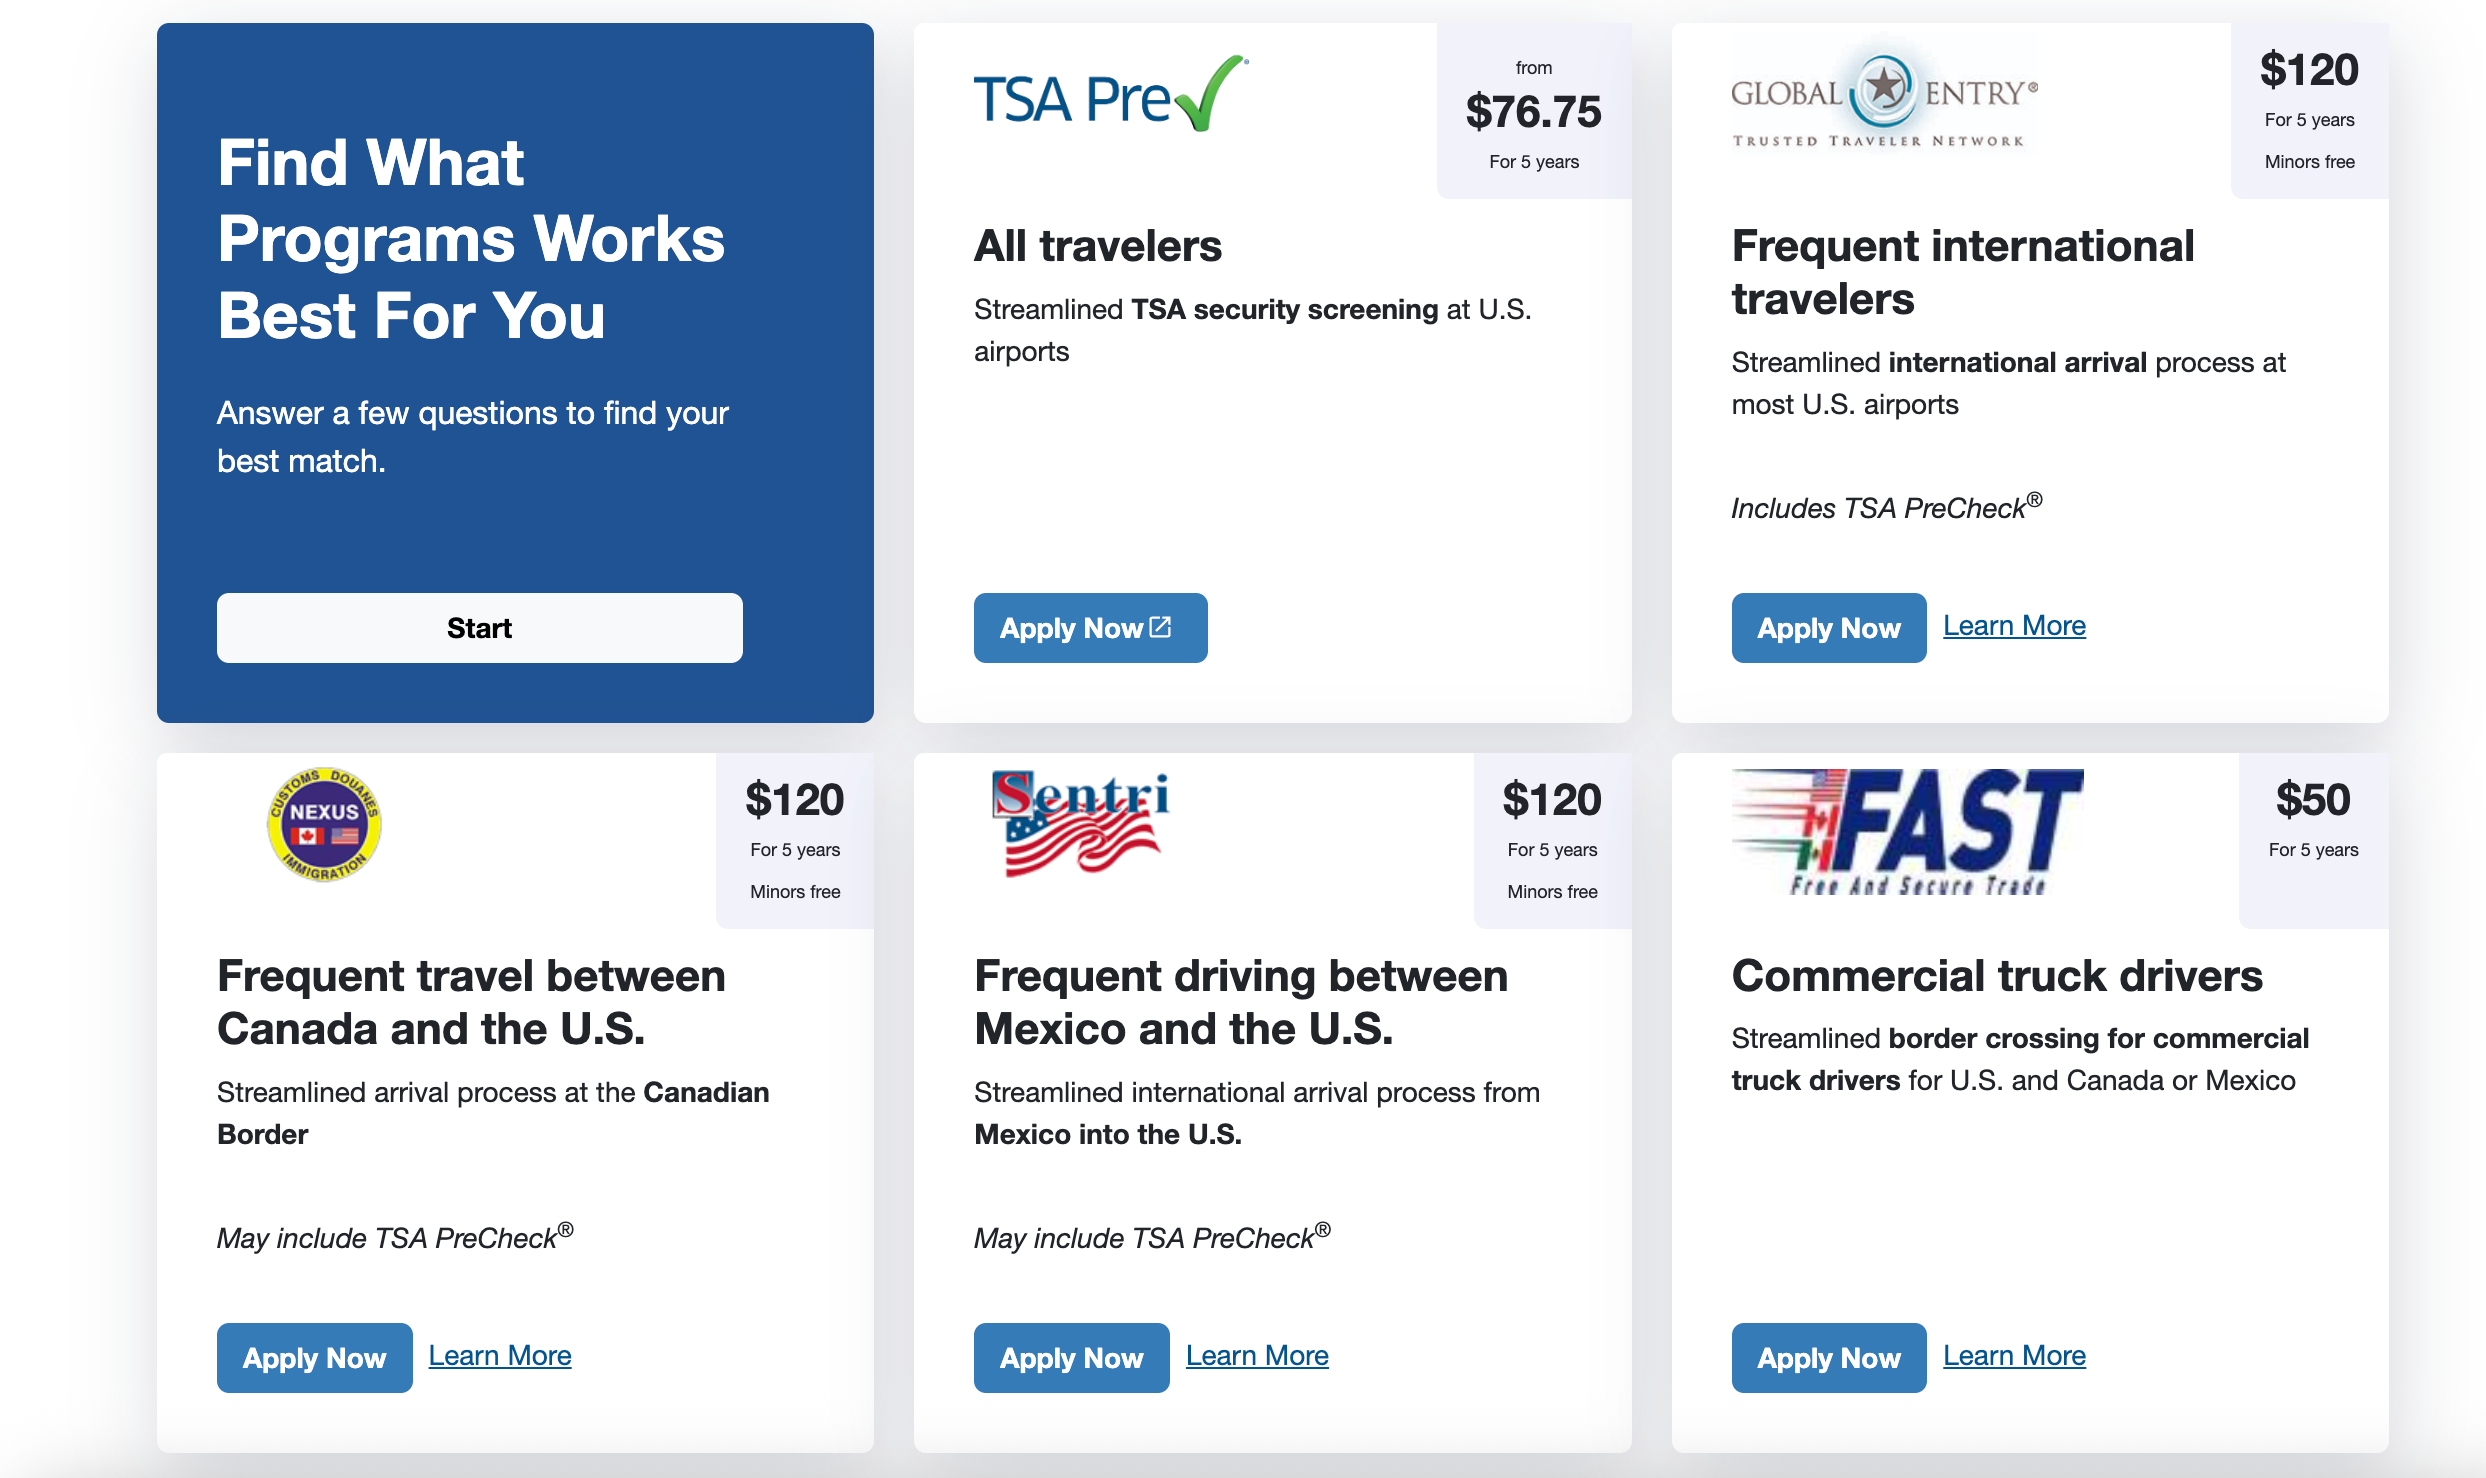Click the TSA PreCheck logo
Image resolution: width=2486 pixels, height=1478 pixels.
tap(1111, 94)
